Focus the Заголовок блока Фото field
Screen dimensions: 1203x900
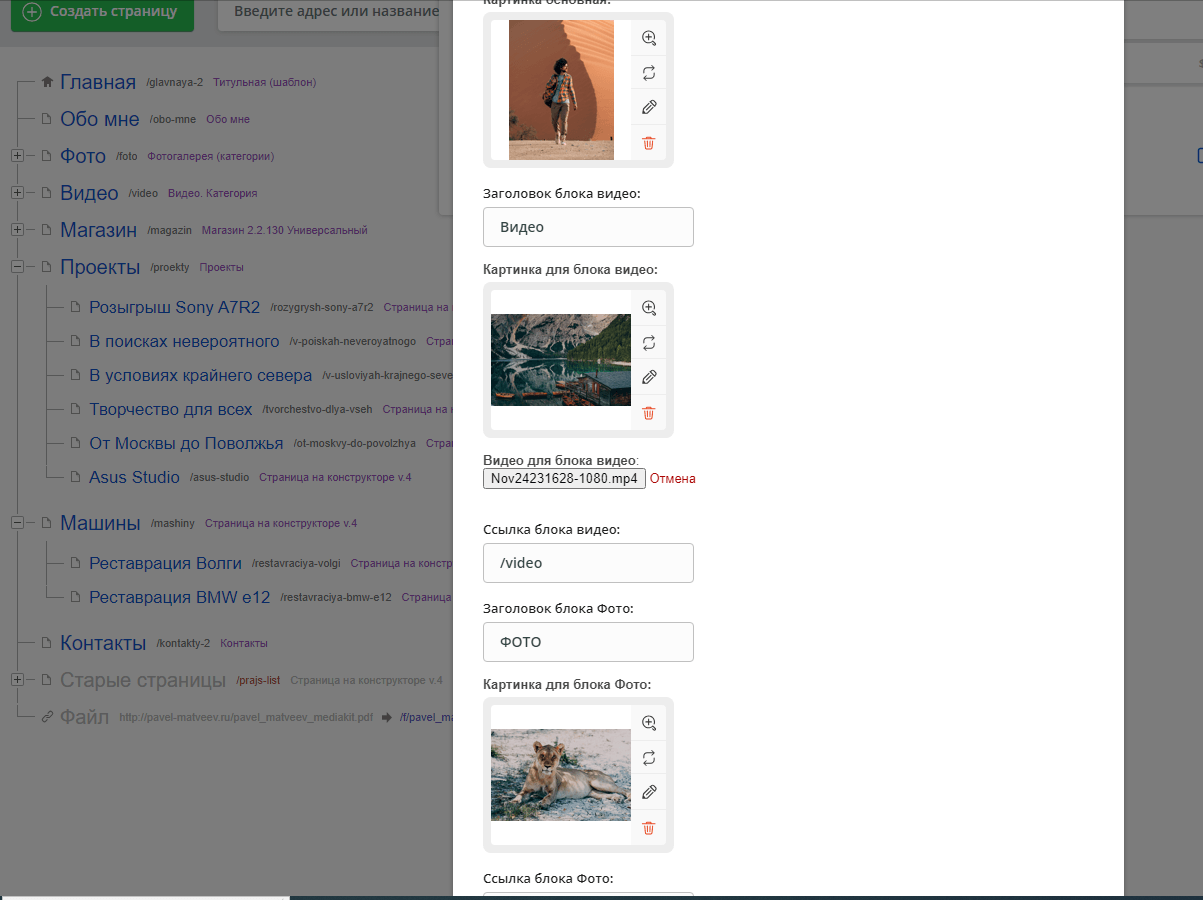(588, 642)
